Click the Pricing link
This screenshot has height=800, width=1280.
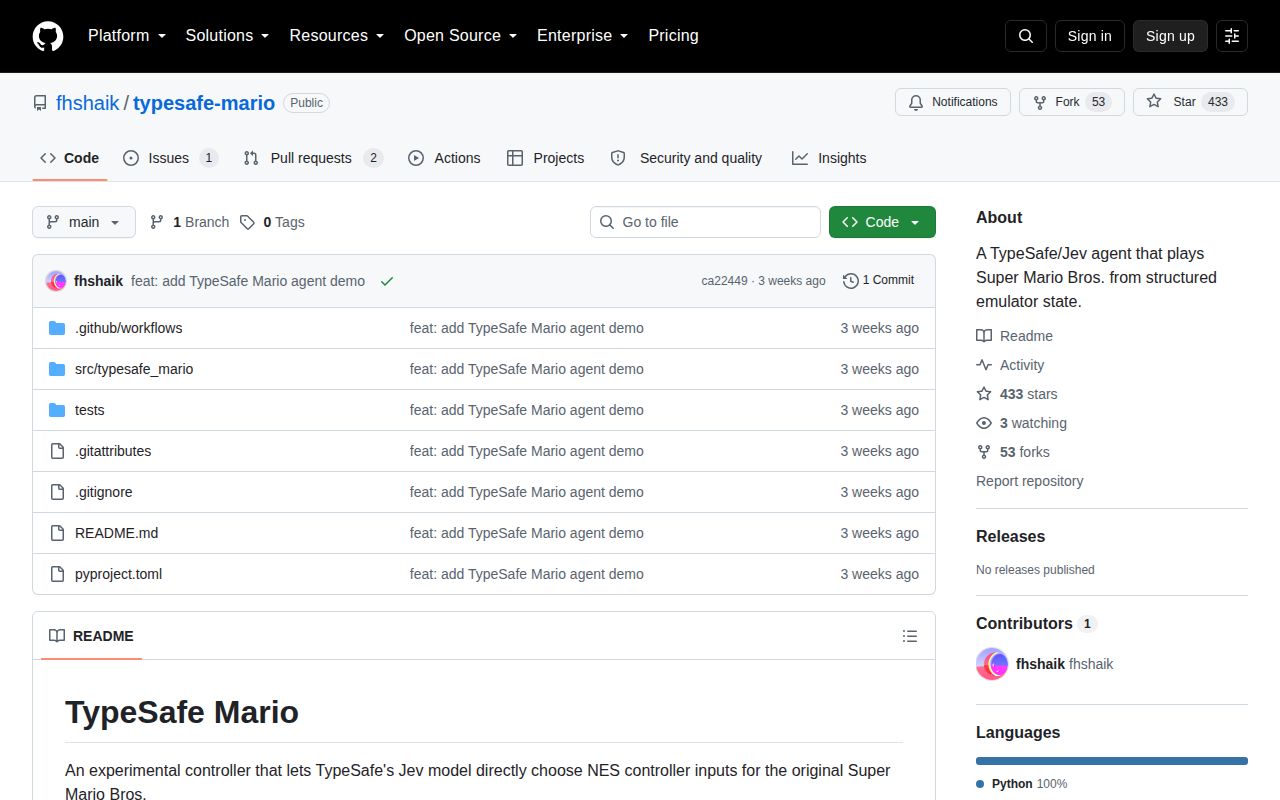click(673, 36)
